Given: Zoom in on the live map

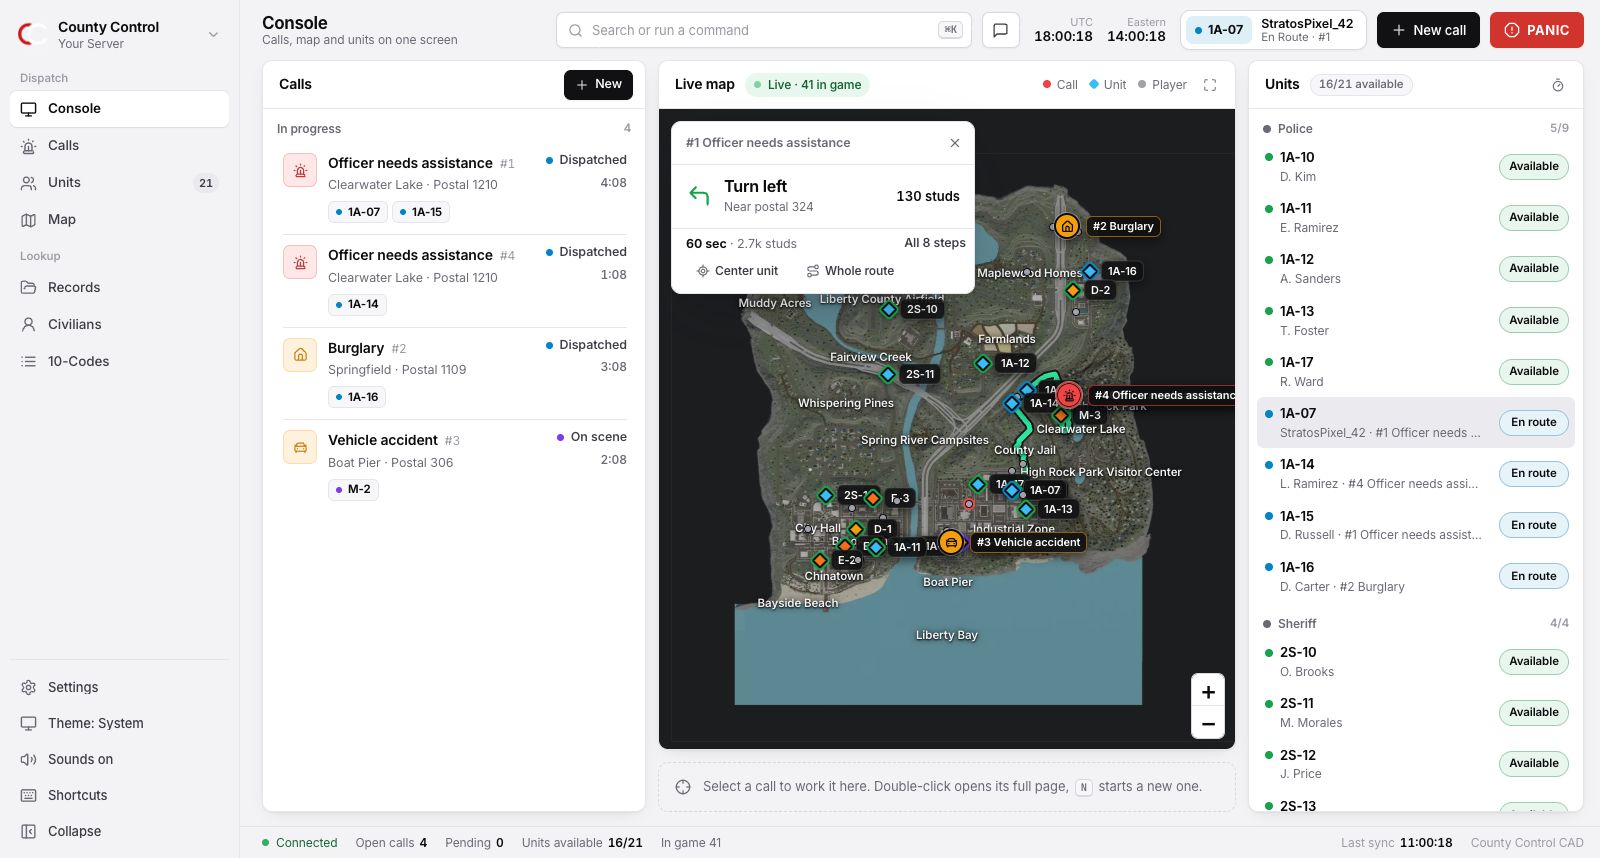Looking at the screenshot, I should click(1208, 692).
